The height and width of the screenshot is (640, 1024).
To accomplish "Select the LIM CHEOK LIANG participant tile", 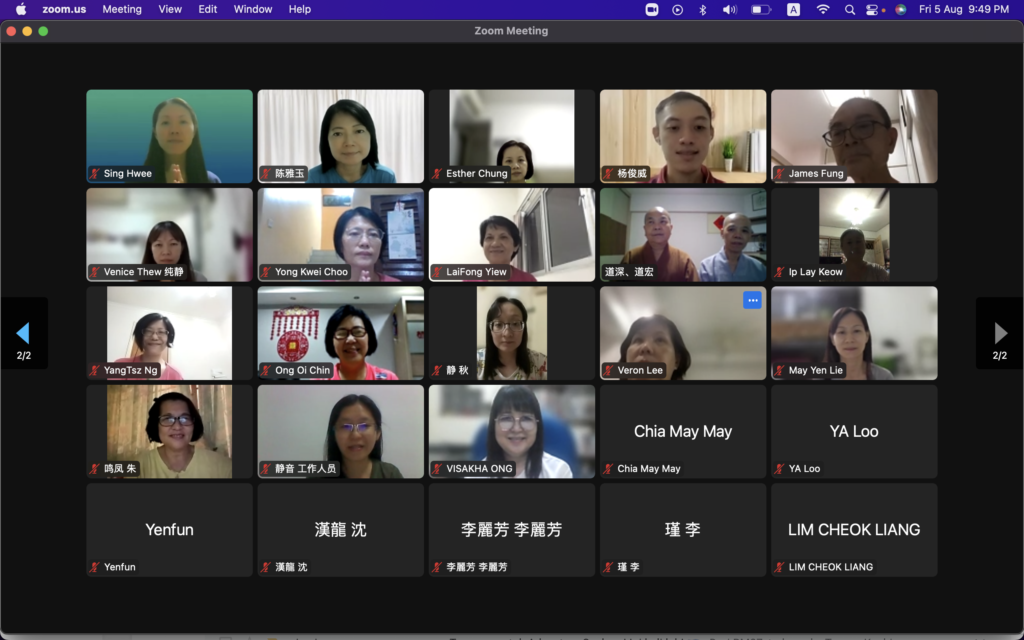I will (854, 530).
